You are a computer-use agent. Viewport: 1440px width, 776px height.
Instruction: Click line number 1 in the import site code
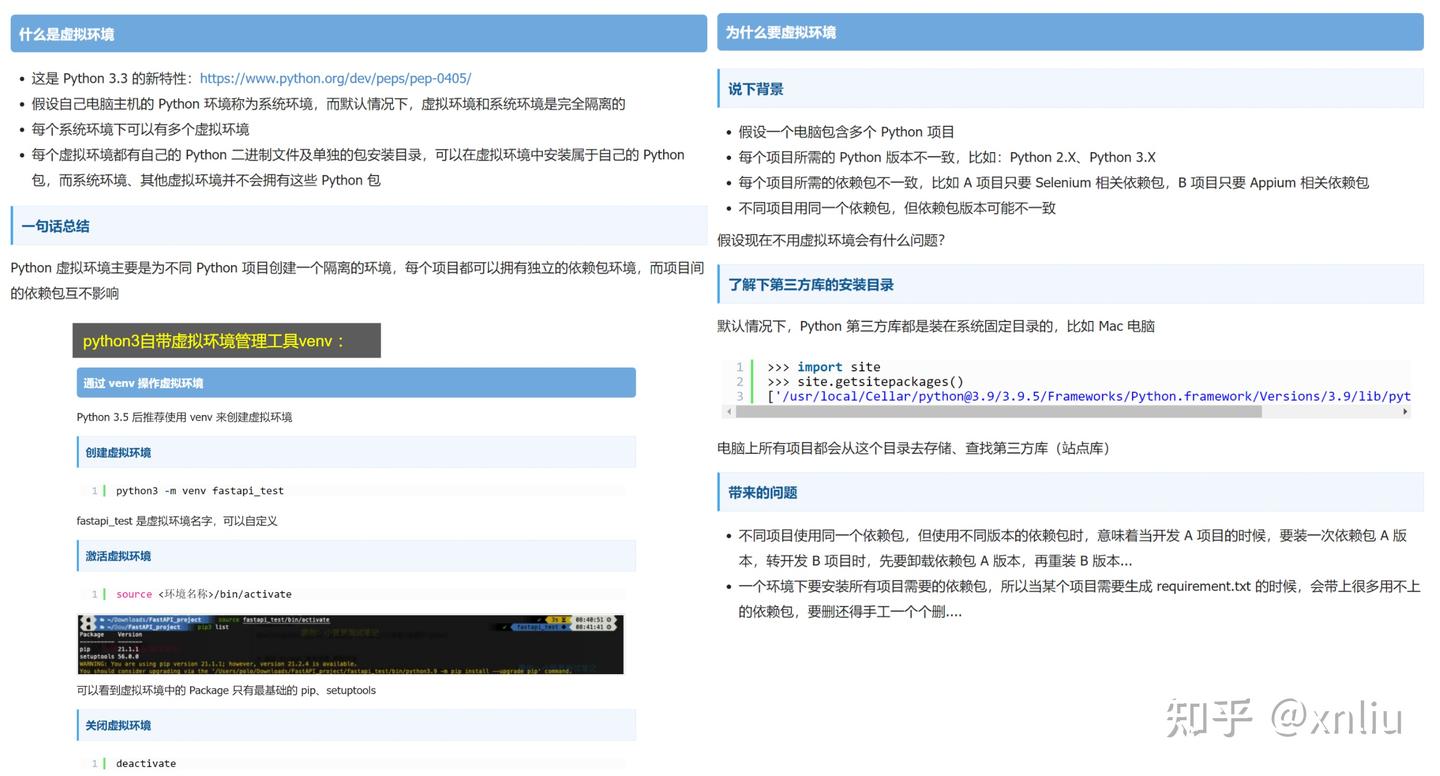(x=740, y=367)
